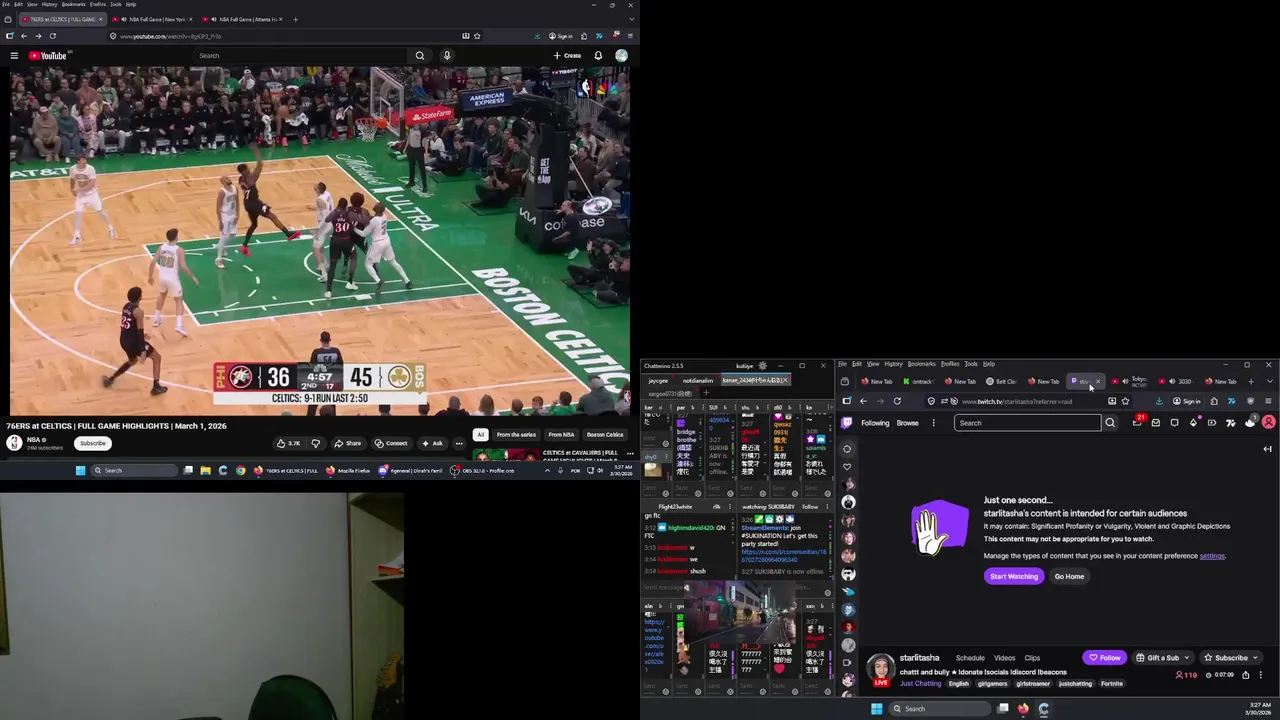This screenshot has width=1280, height=720.
Task: Reload the YouTube page in top browser
Action: (53, 36)
